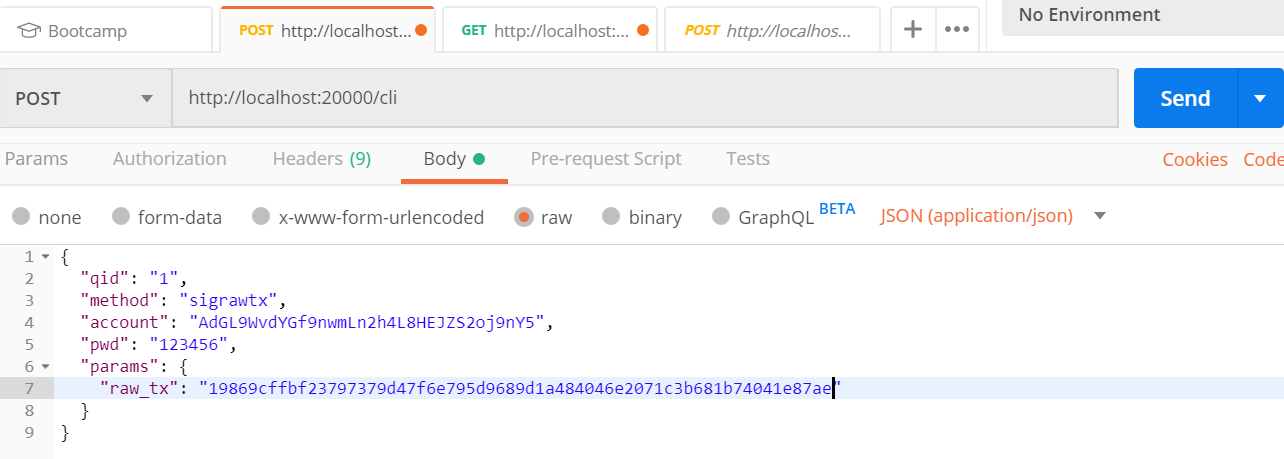
Task: Open the POST HTTP method dropdown
Action: pyautogui.click(x=85, y=98)
